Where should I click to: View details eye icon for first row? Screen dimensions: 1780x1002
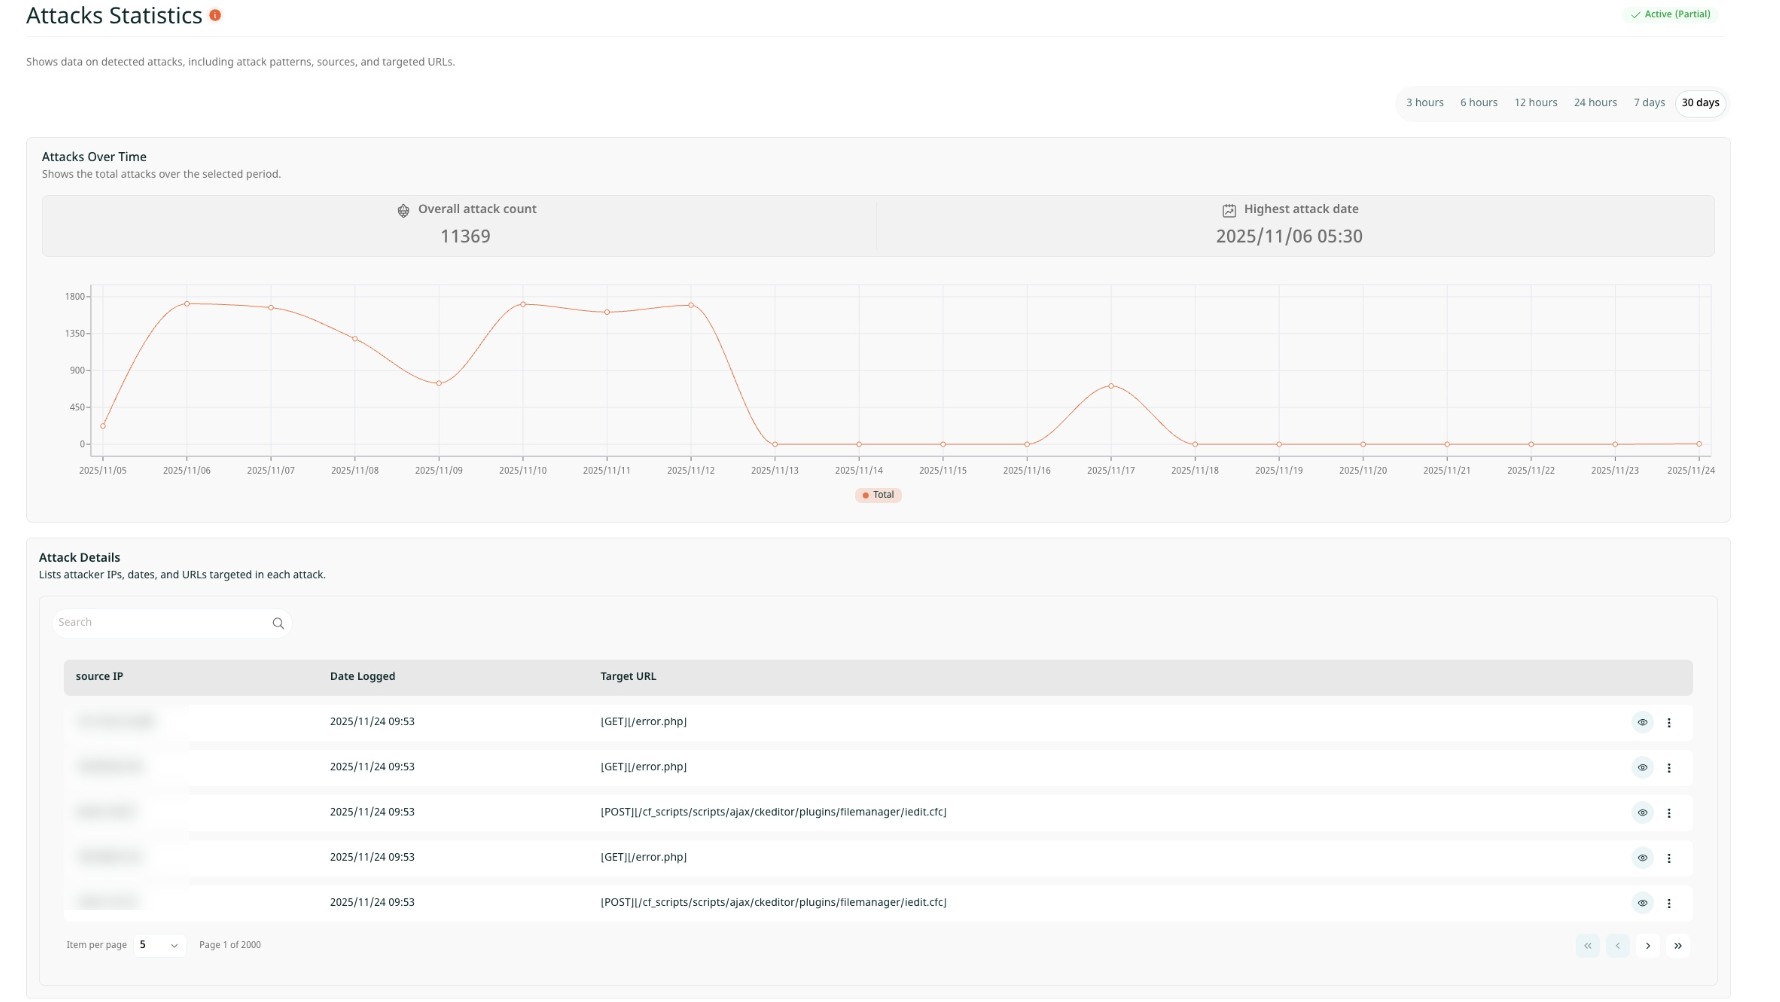click(x=1642, y=722)
